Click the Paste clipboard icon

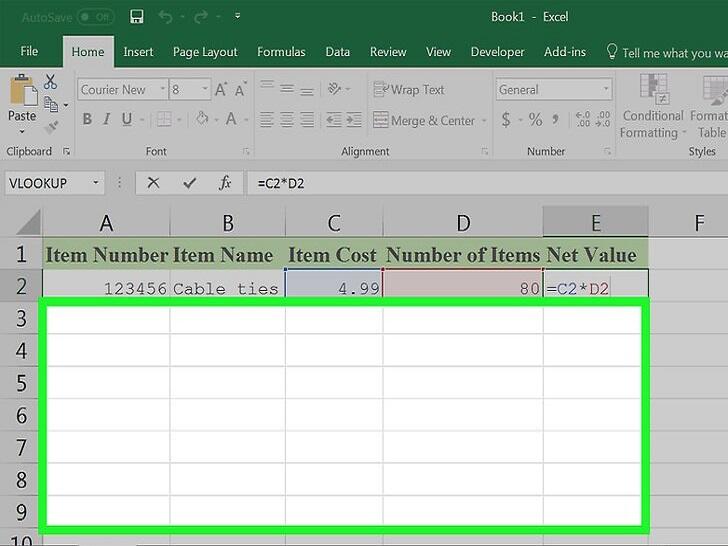[x=23, y=89]
